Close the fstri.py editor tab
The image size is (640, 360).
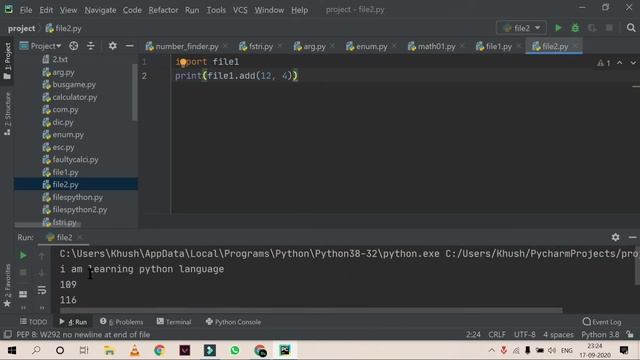tap(280, 46)
